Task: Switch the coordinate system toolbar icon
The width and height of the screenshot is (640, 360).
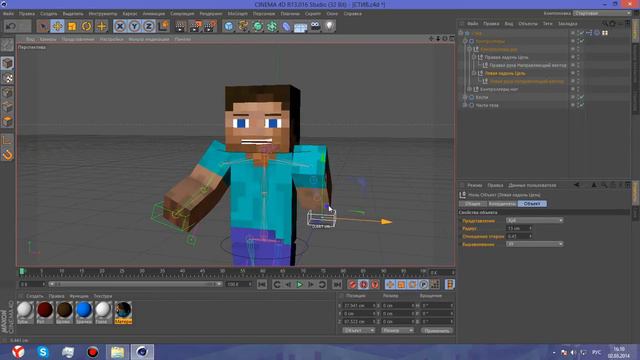Action: (164, 27)
